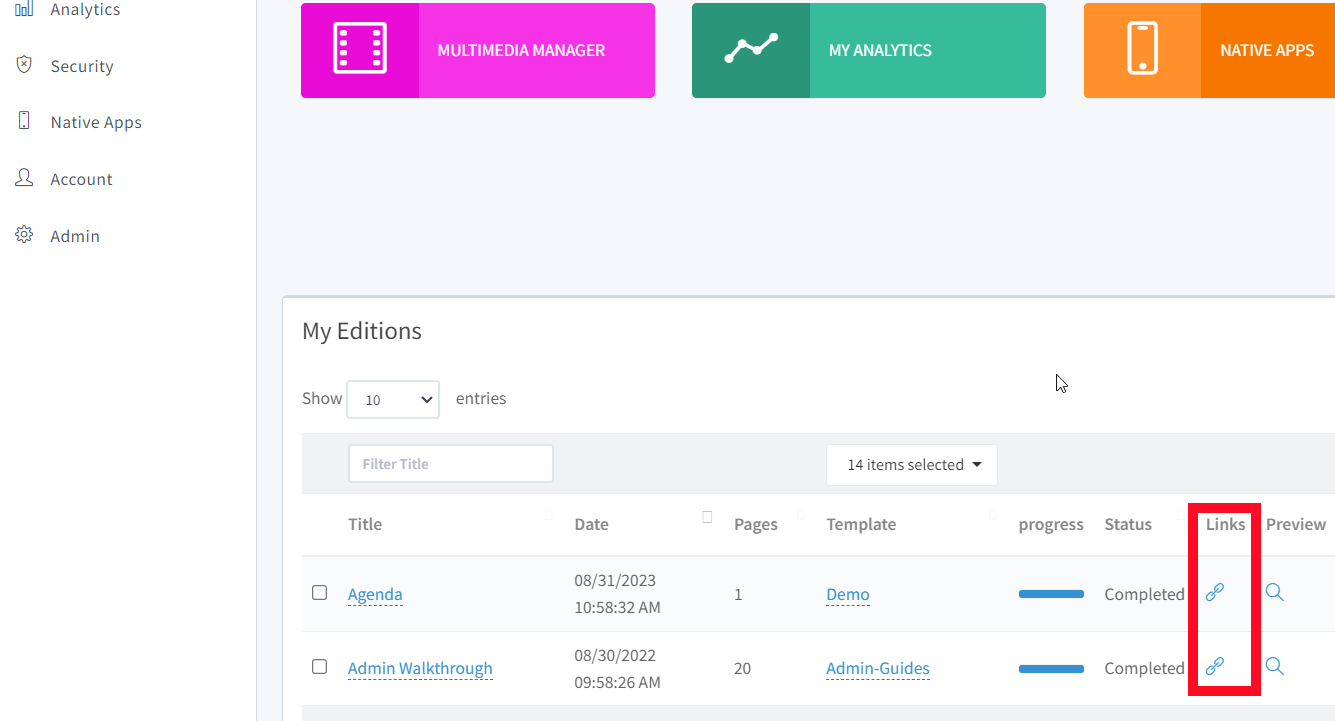Preview Agenda with the magnifier icon

tap(1275, 592)
